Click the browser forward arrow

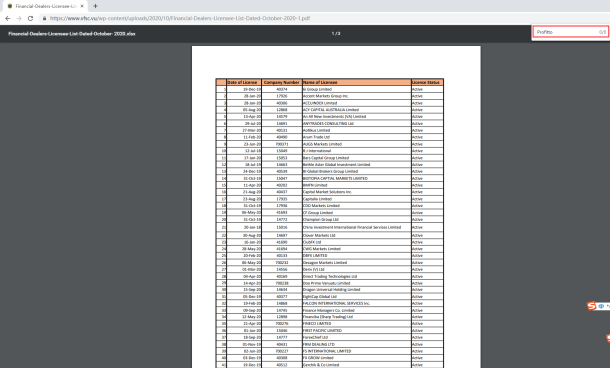(19, 18)
